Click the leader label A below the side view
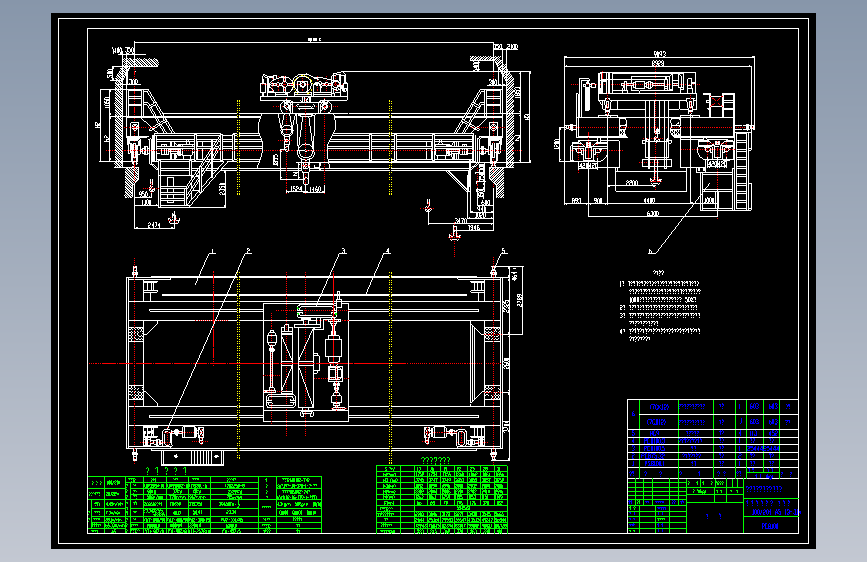This screenshot has height=562, width=867. 650,252
